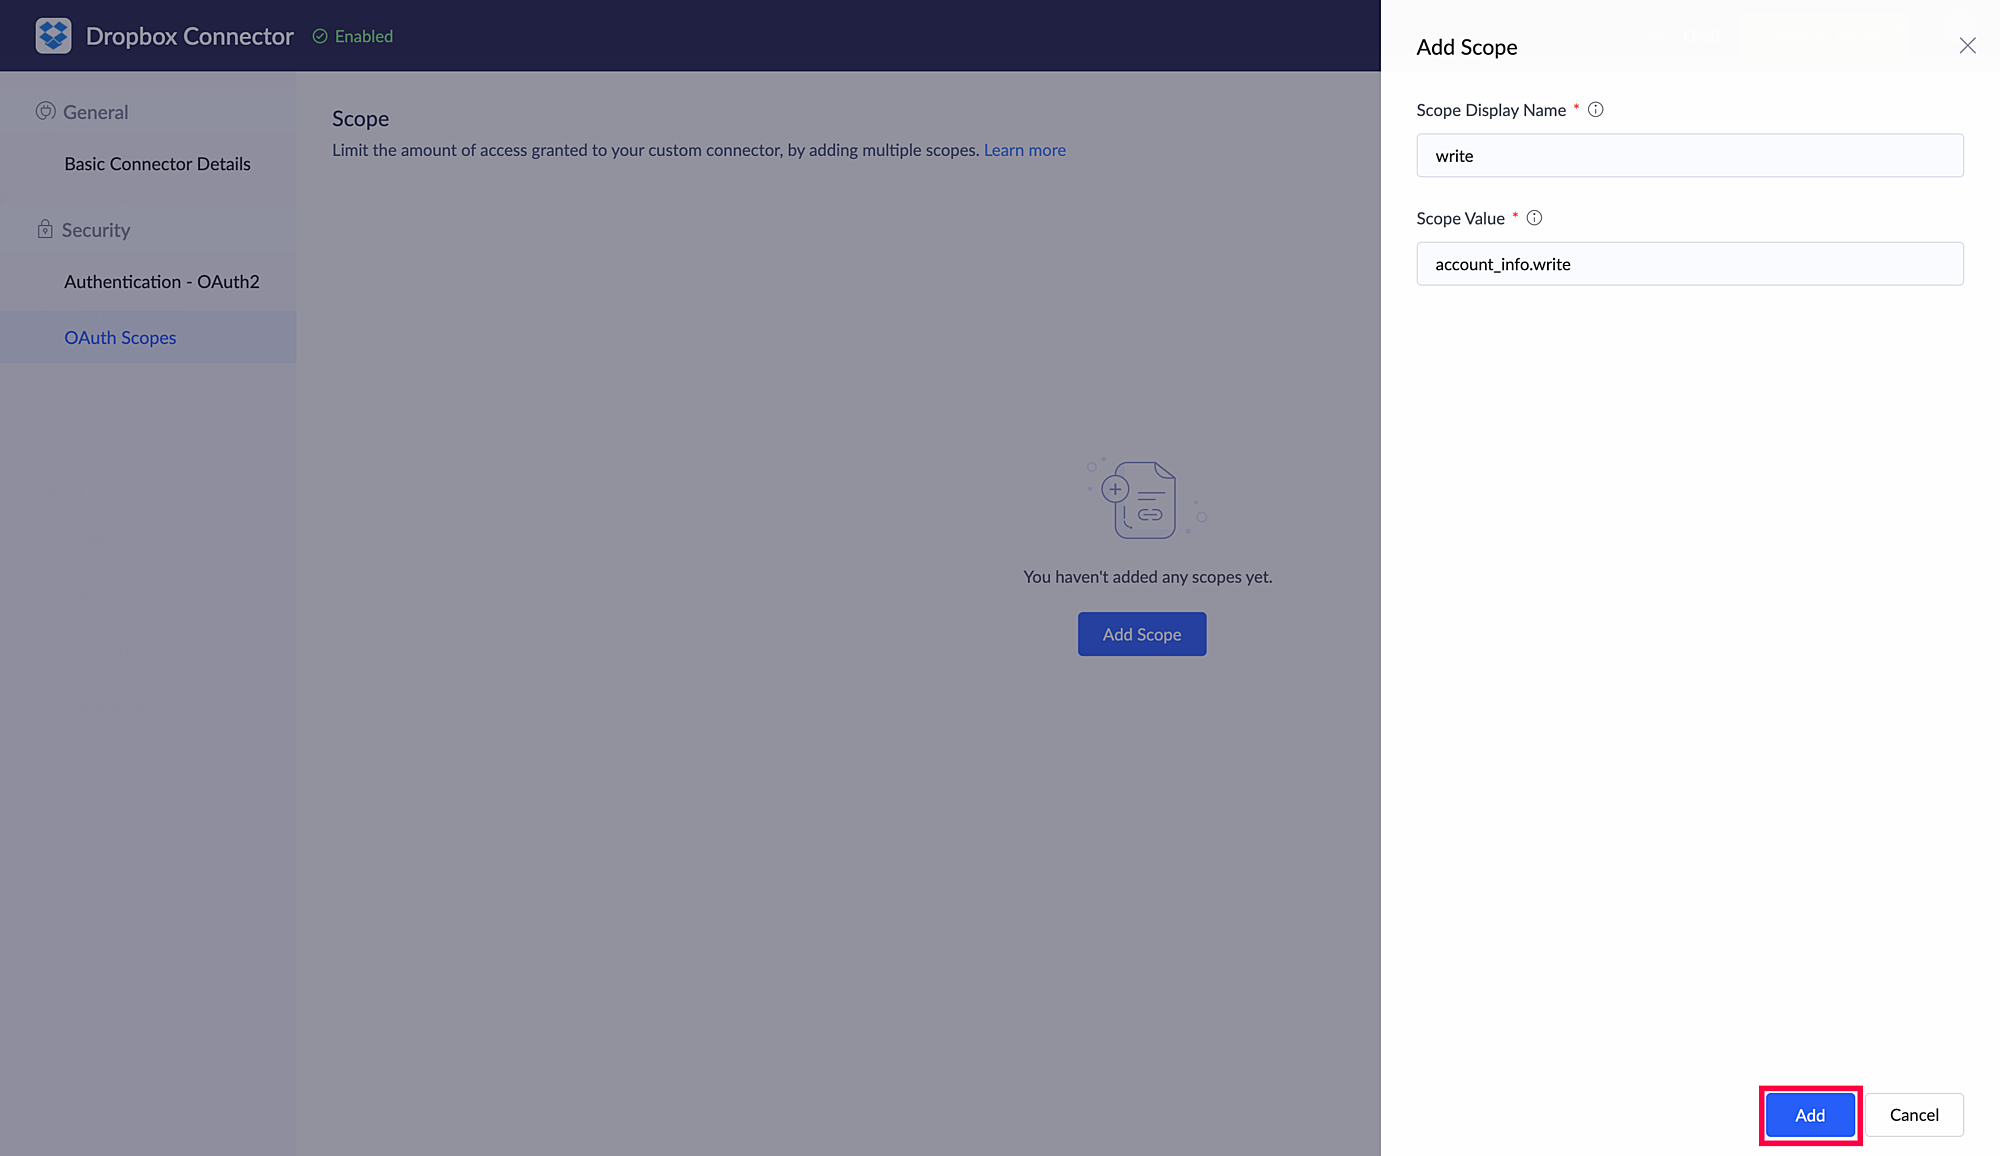This screenshot has height=1156, width=2000.
Task: Click Add to save the scope
Action: 1809,1115
